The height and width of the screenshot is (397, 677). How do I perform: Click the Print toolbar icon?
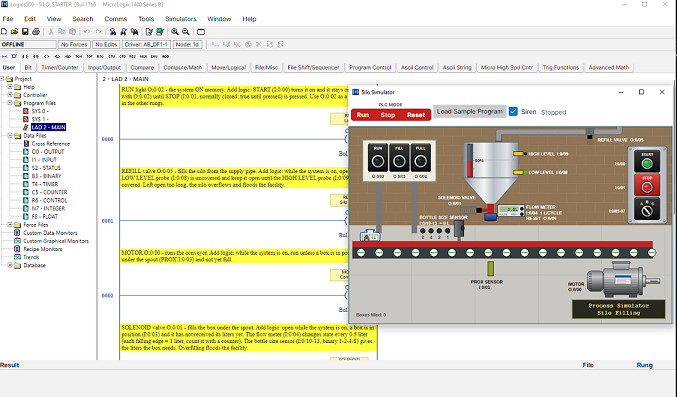36,32
